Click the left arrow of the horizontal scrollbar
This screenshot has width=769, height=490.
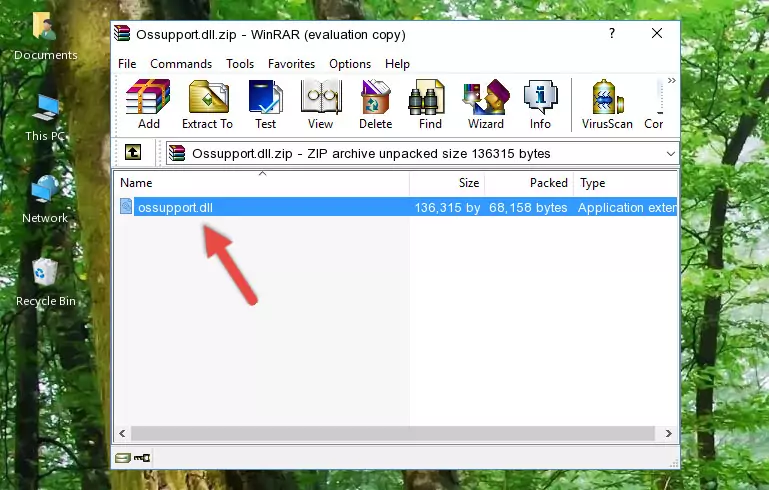click(122, 433)
